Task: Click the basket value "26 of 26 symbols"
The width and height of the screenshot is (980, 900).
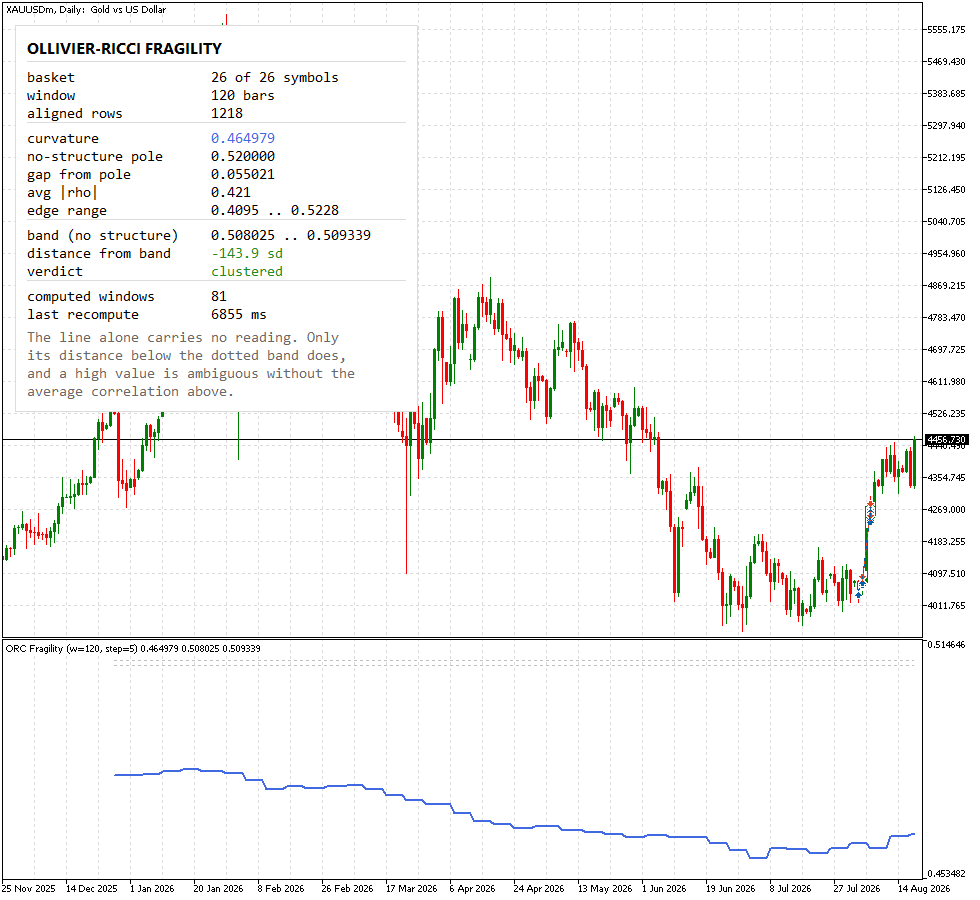Action: tap(274, 78)
